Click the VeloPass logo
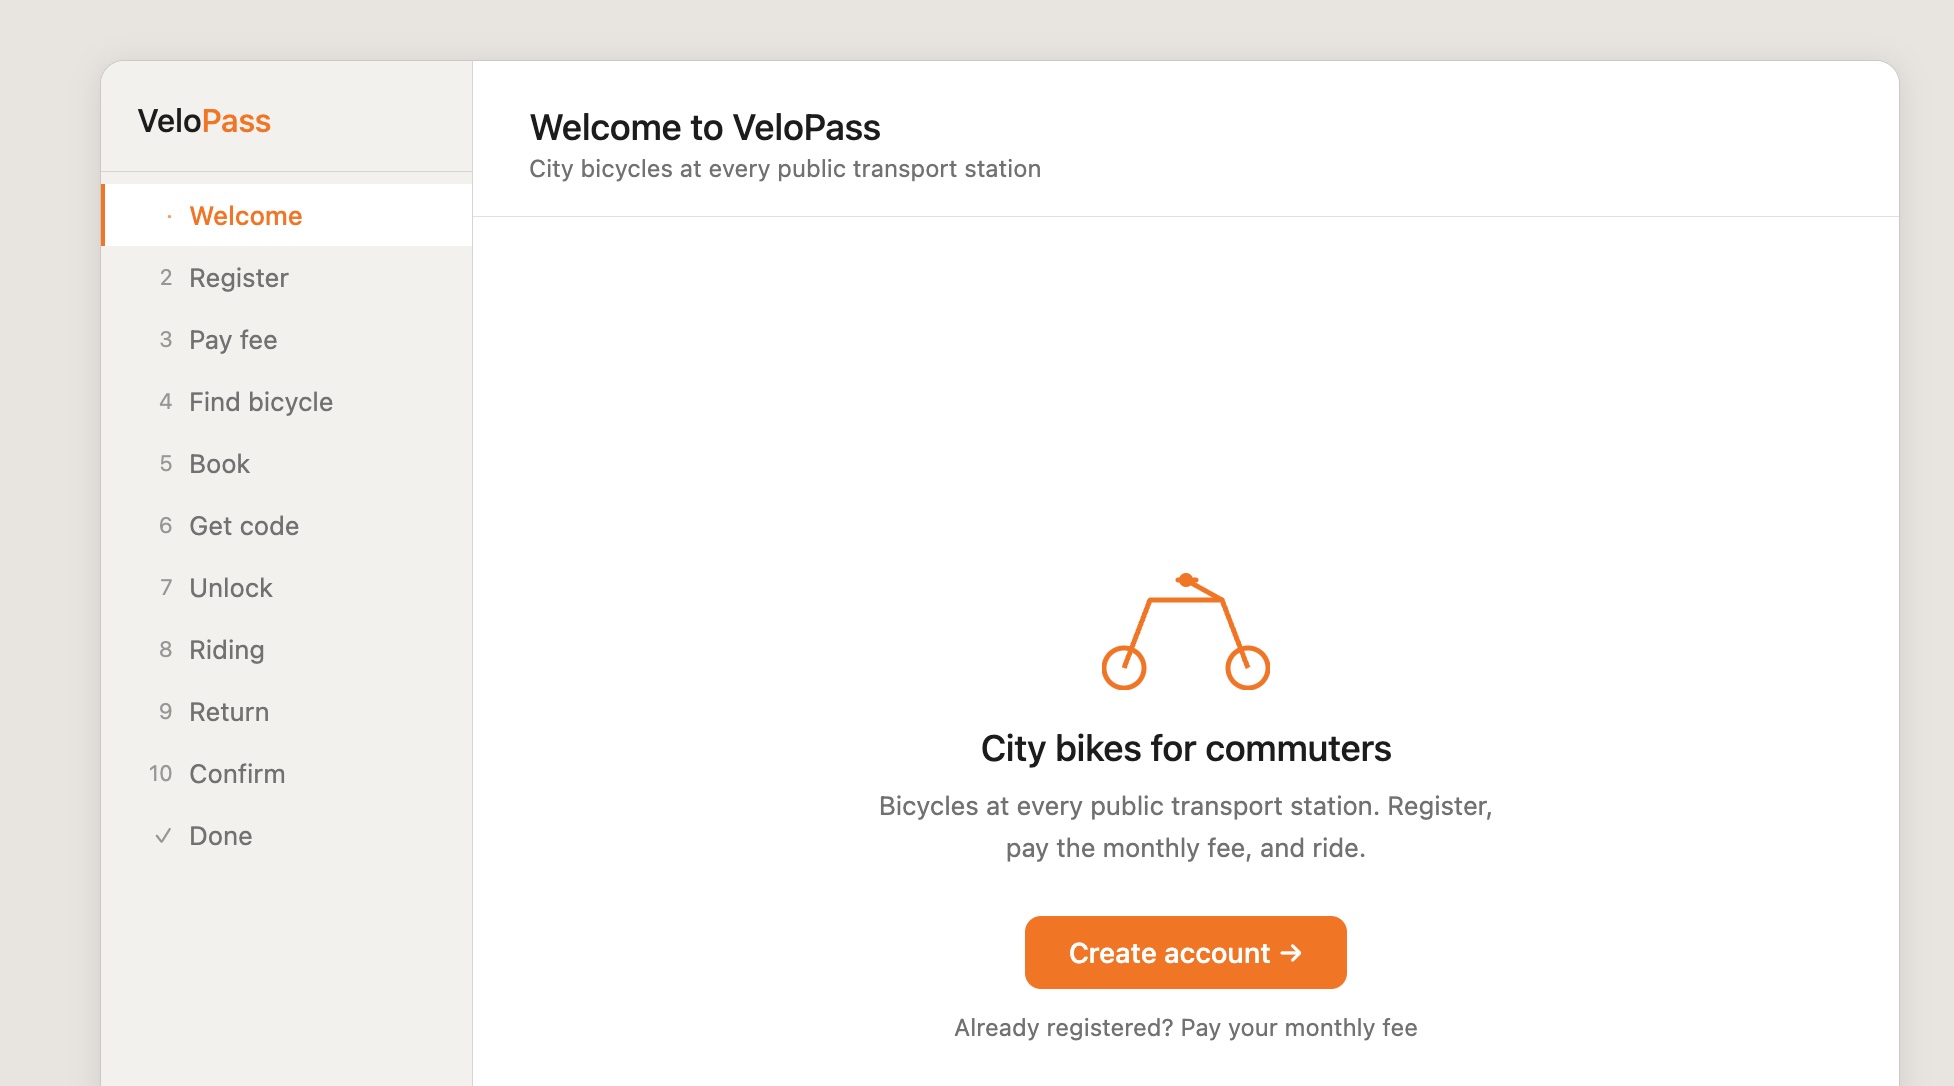The height and width of the screenshot is (1086, 1954). [x=204, y=121]
